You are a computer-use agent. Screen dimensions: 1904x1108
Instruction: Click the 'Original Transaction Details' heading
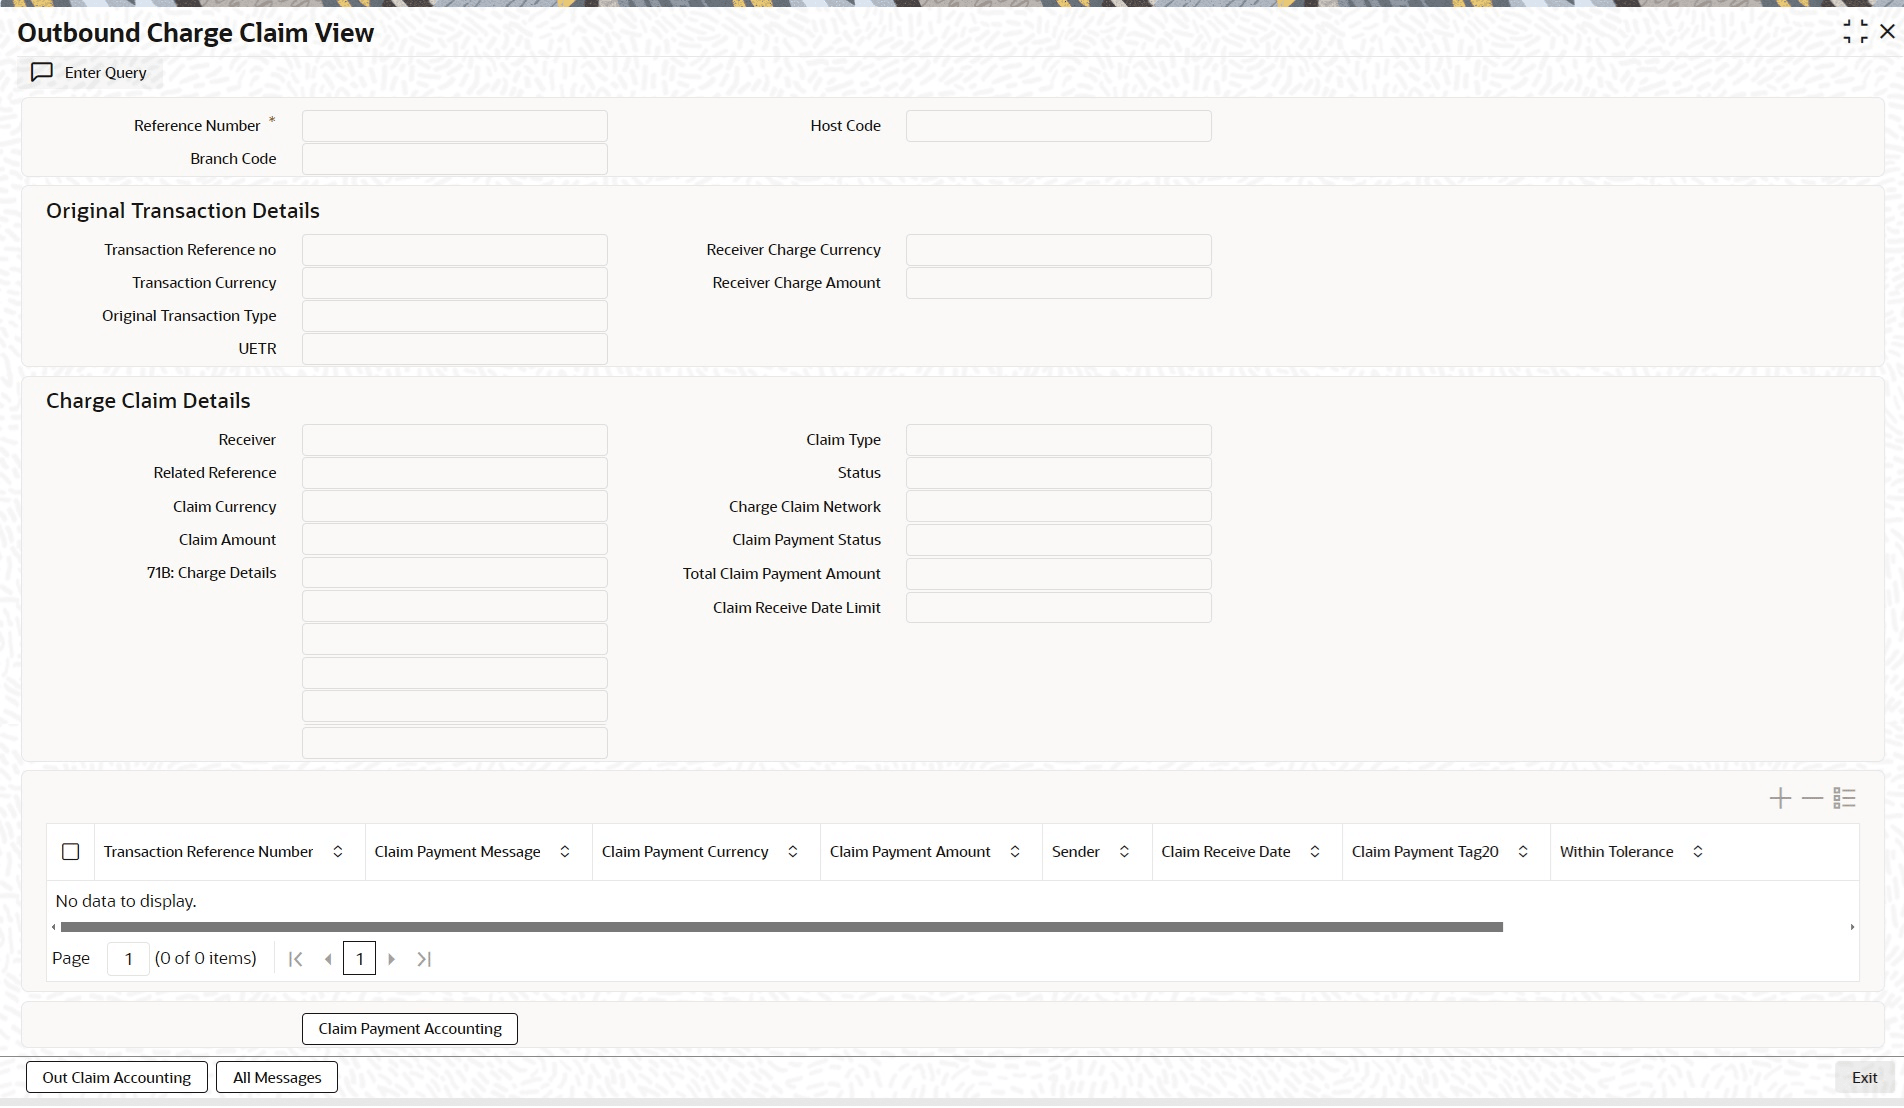point(183,211)
